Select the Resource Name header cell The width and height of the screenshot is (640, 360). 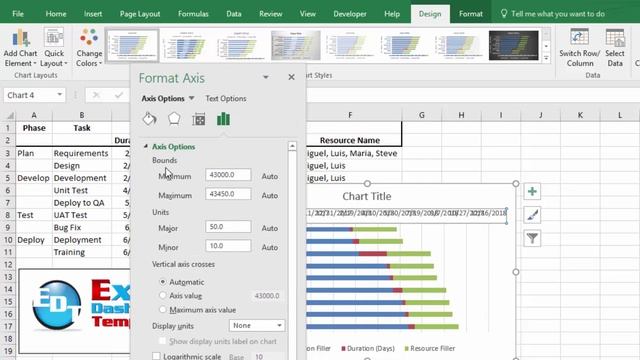click(x=350, y=140)
